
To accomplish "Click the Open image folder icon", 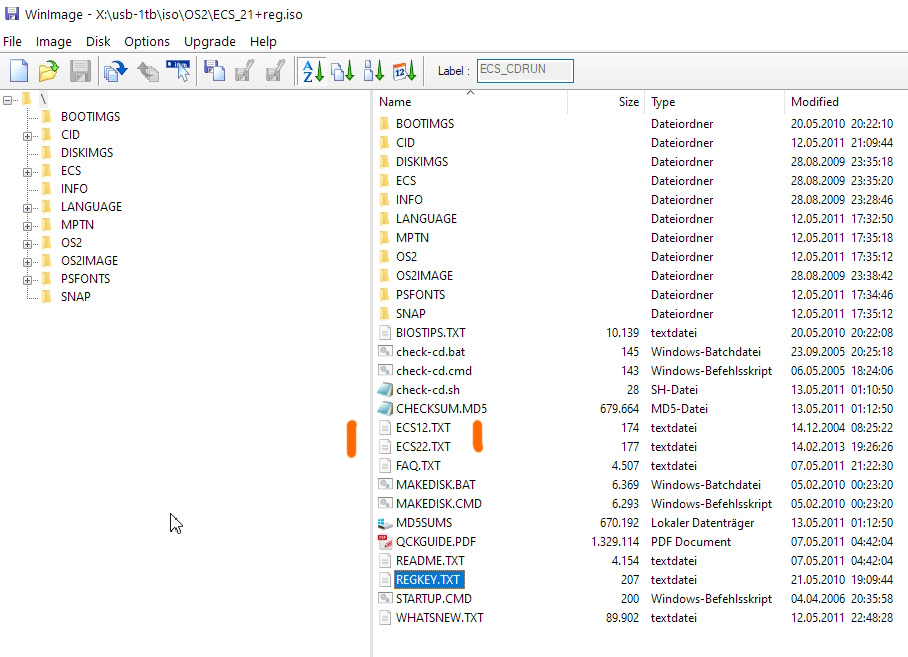I will tap(49, 71).
